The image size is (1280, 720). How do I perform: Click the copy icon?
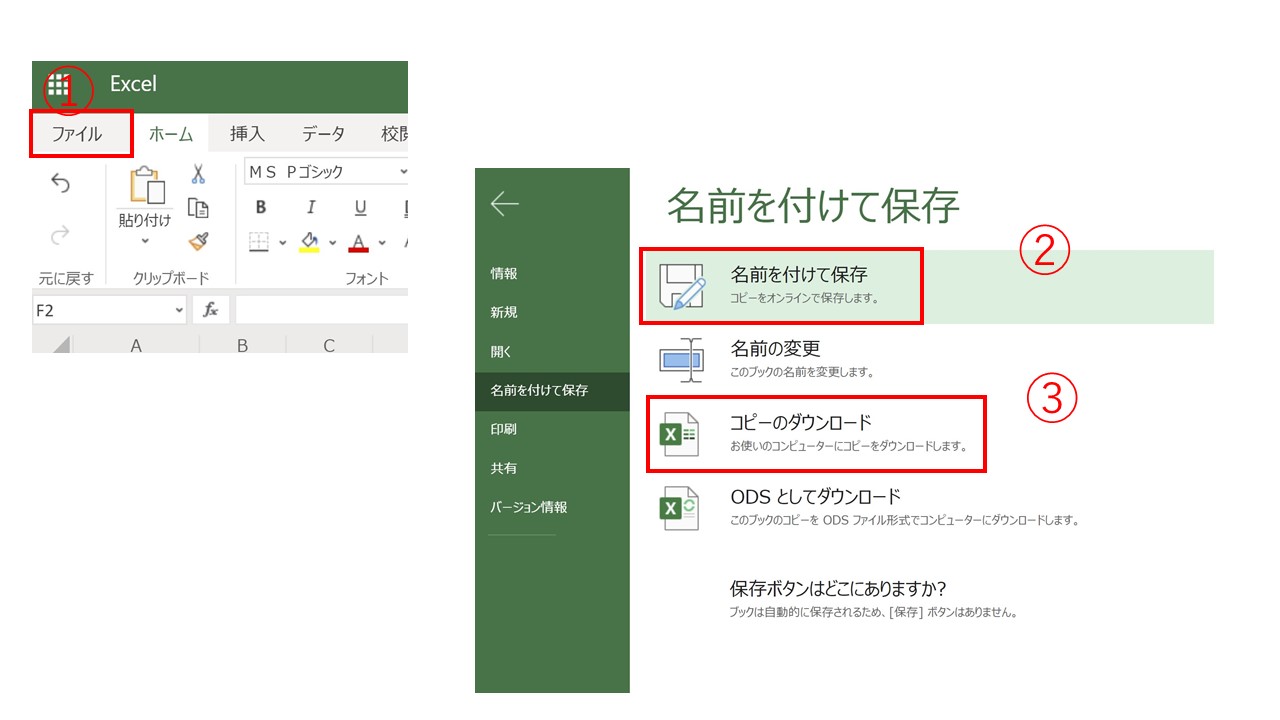tap(198, 208)
